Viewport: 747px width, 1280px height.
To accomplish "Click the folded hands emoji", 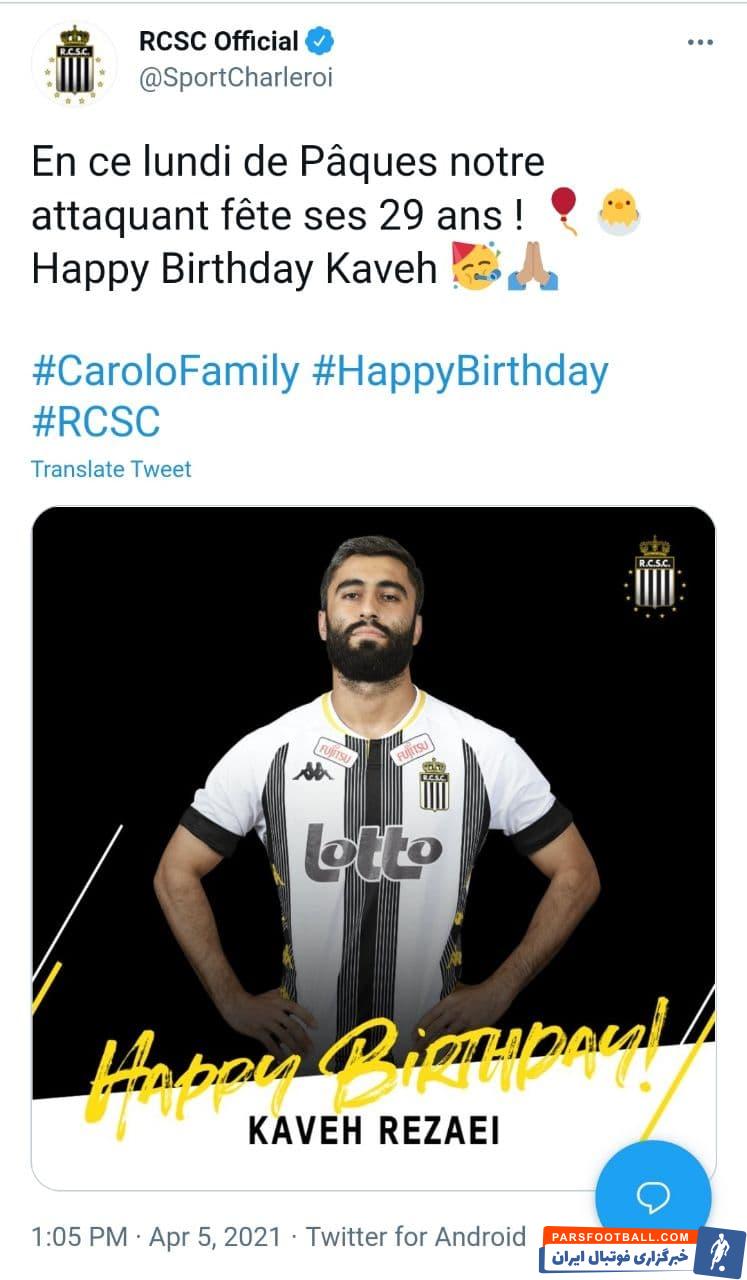I will (532, 265).
